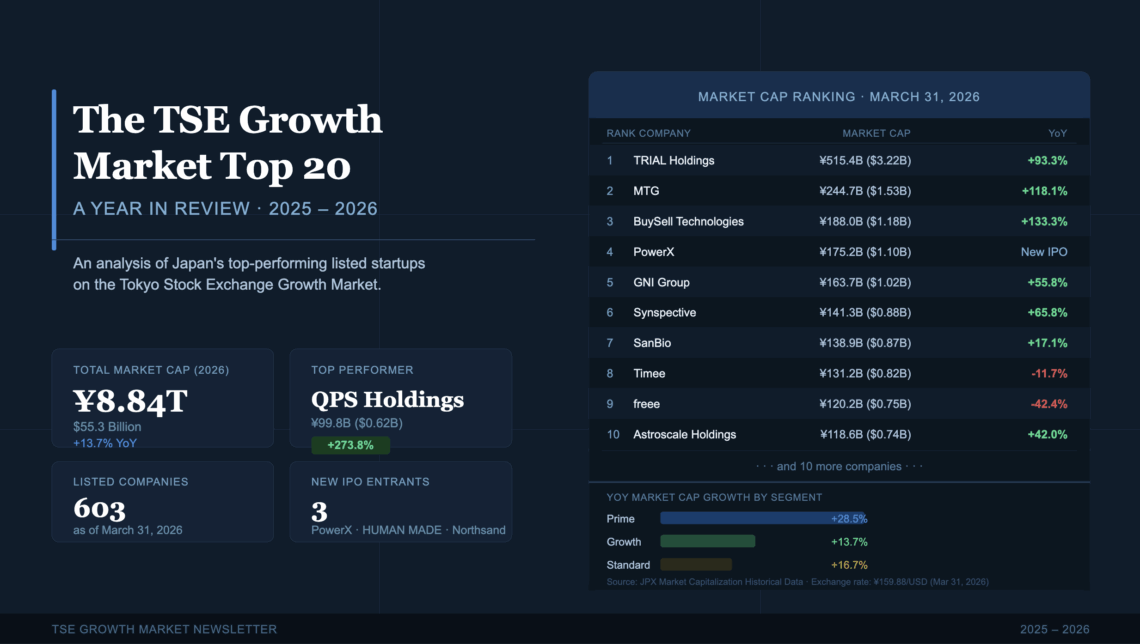This screenshot has width=1140, height=644.
Task: Select the Synspective company entry
Action: 664,313
